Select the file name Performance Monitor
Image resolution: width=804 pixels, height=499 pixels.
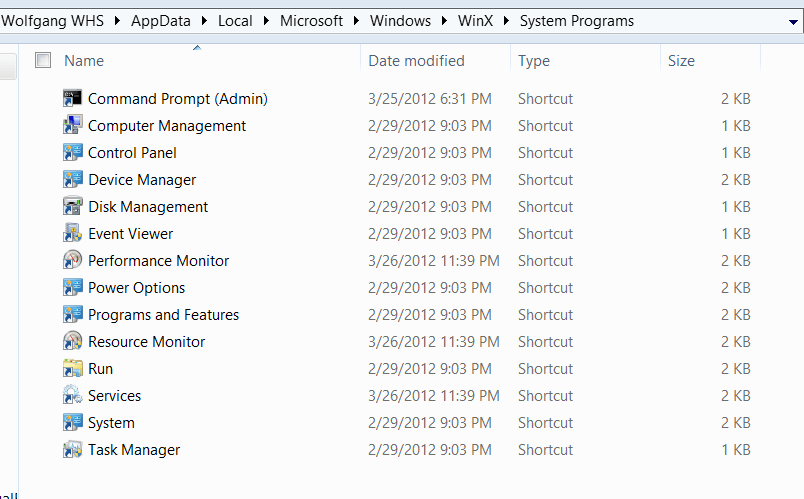coord(158,261)
